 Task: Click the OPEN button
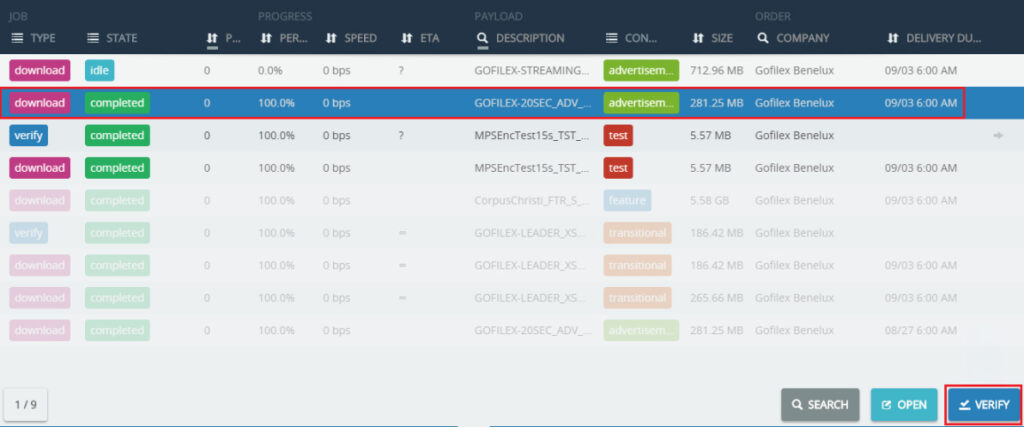(904, 405)
